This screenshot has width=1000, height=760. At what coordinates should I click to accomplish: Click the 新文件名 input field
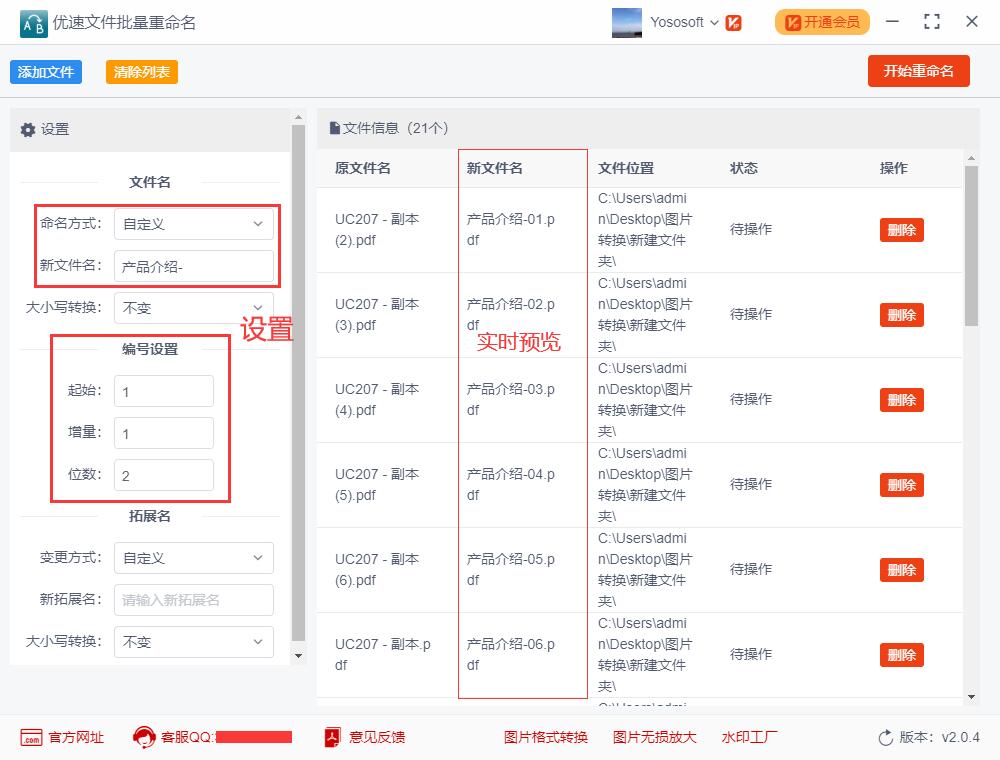(x=194, y=266)
